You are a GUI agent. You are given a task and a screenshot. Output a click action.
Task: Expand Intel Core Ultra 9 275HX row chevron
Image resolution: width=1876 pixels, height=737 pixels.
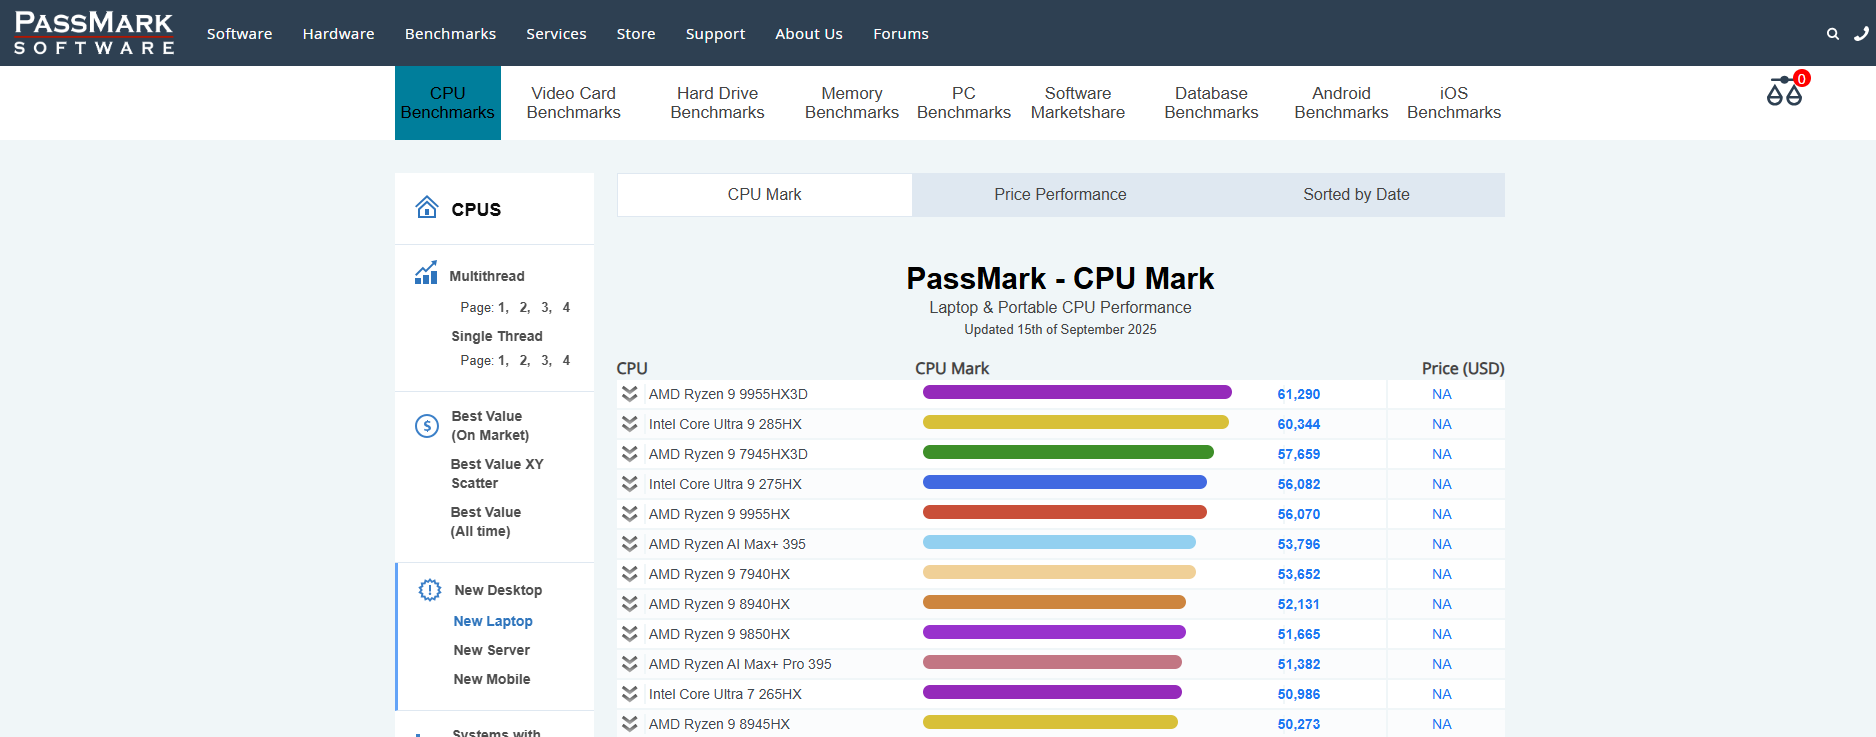(629, 484)
